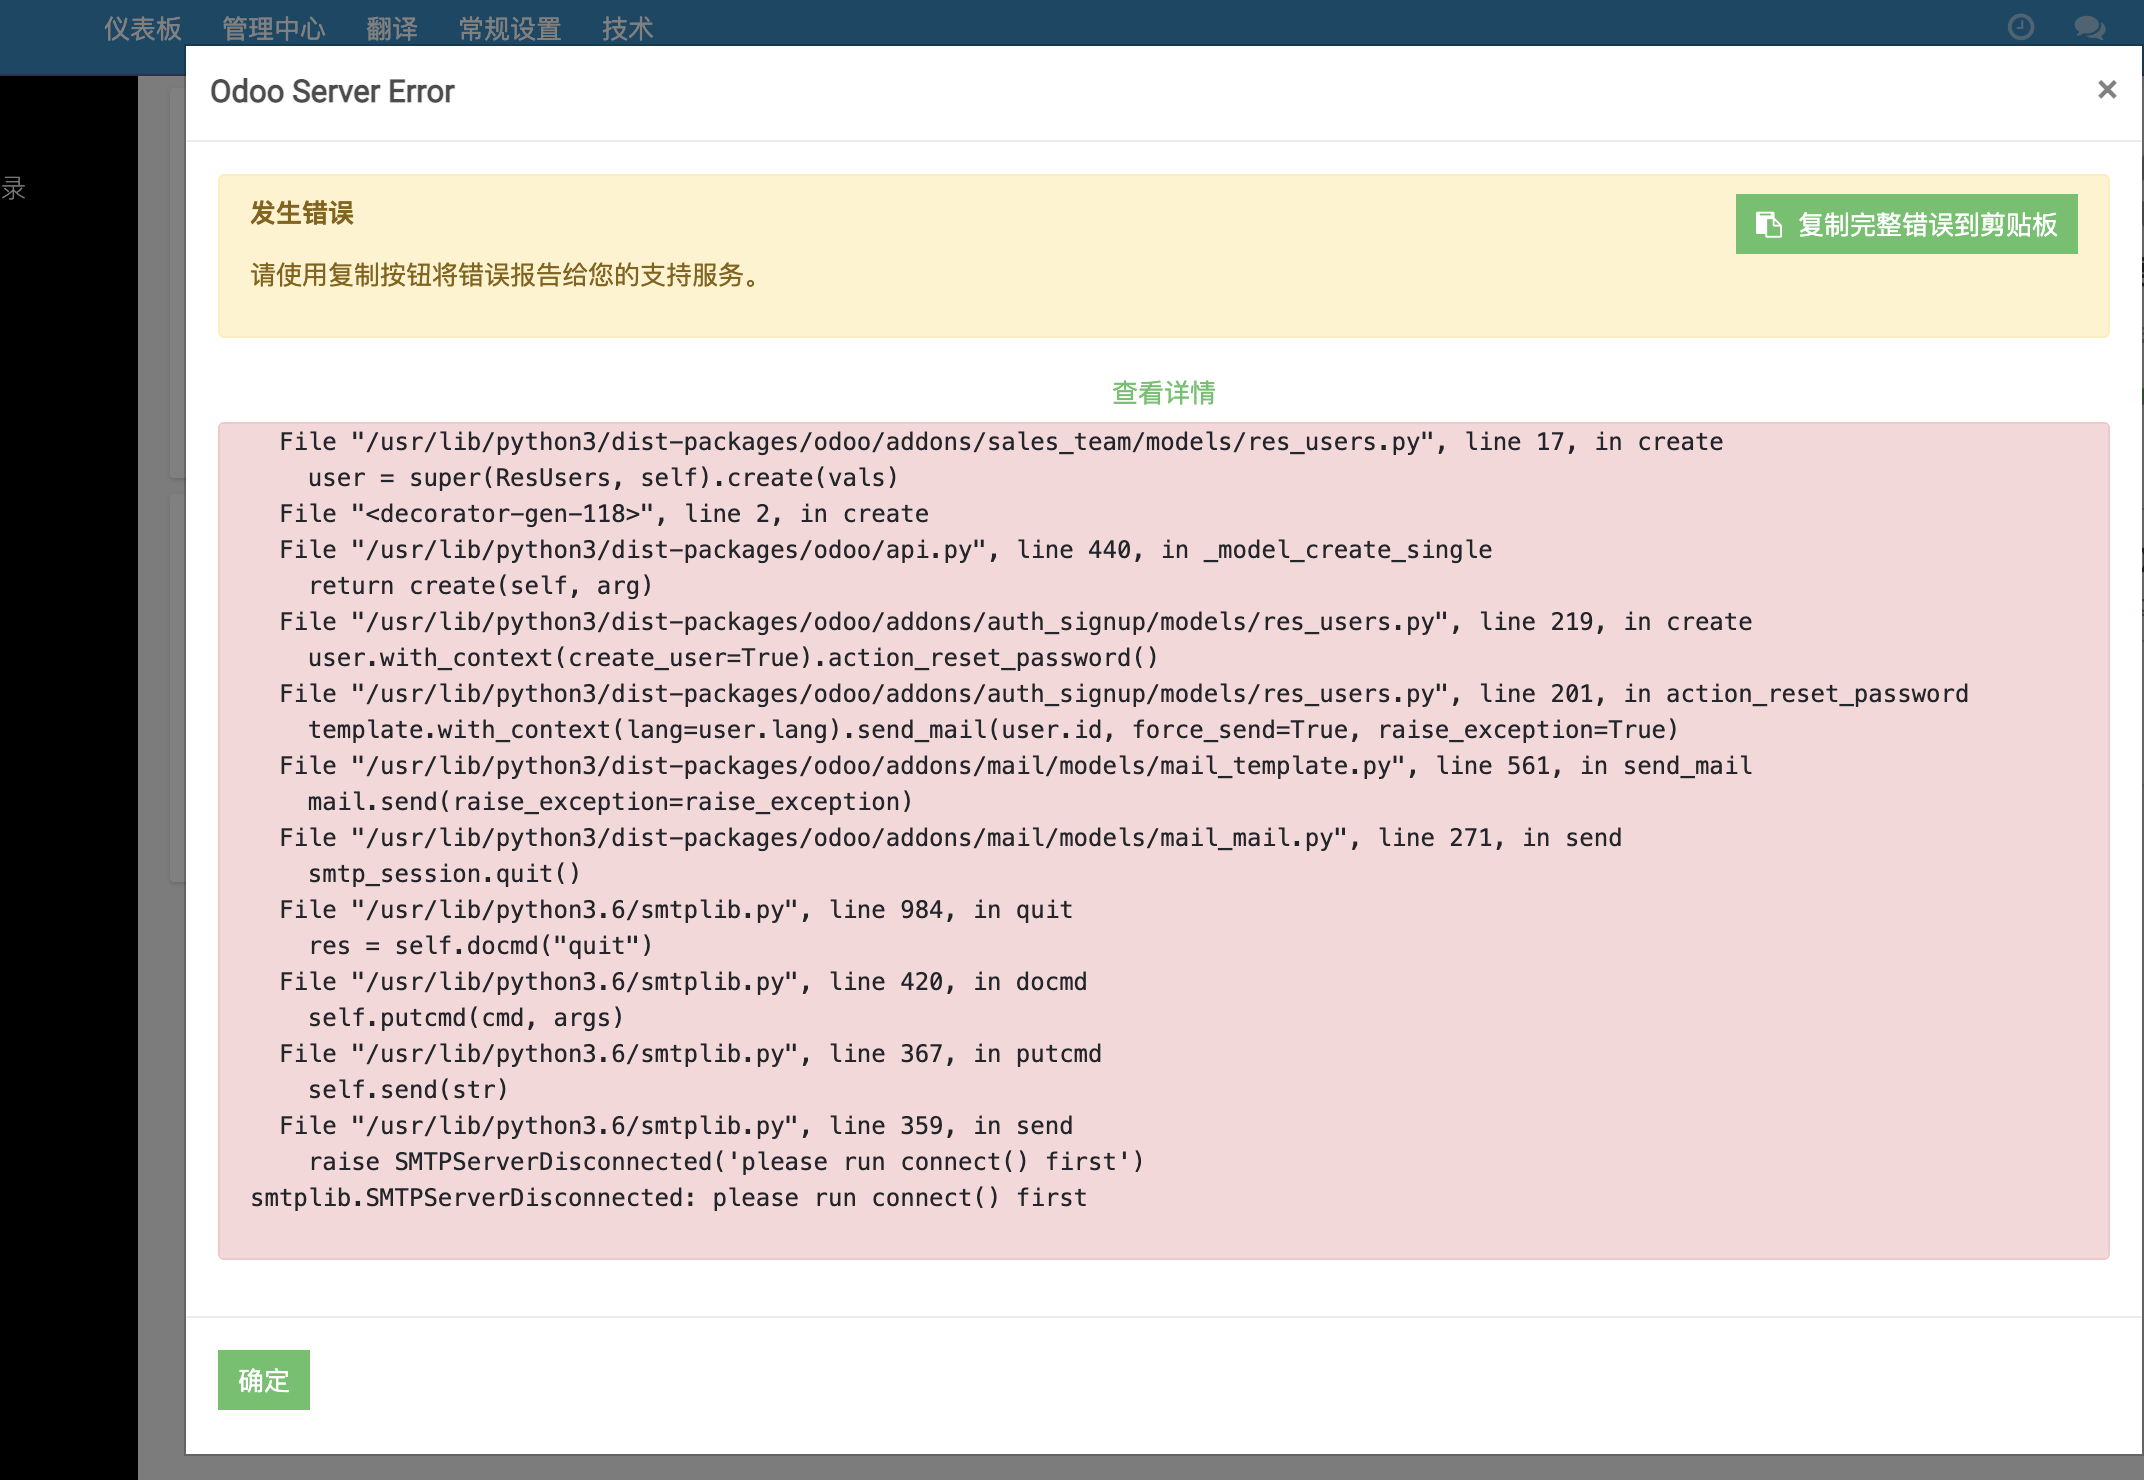This screenshot has height=1480, width=2144.
Task: Select the smtplib.py line 359 traceback entry
Action: pyautogui.click(x=675, y=1124)
